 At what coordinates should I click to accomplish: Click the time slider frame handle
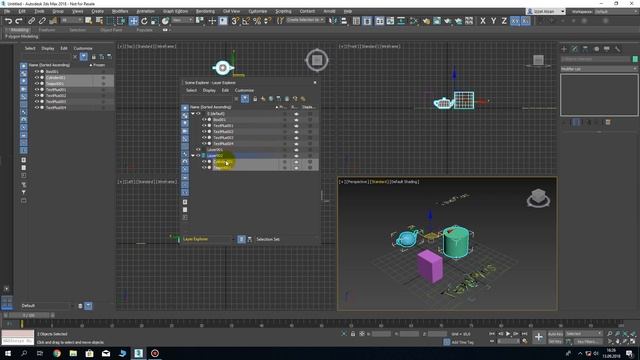pyautogui.click(x=28, y=316)
